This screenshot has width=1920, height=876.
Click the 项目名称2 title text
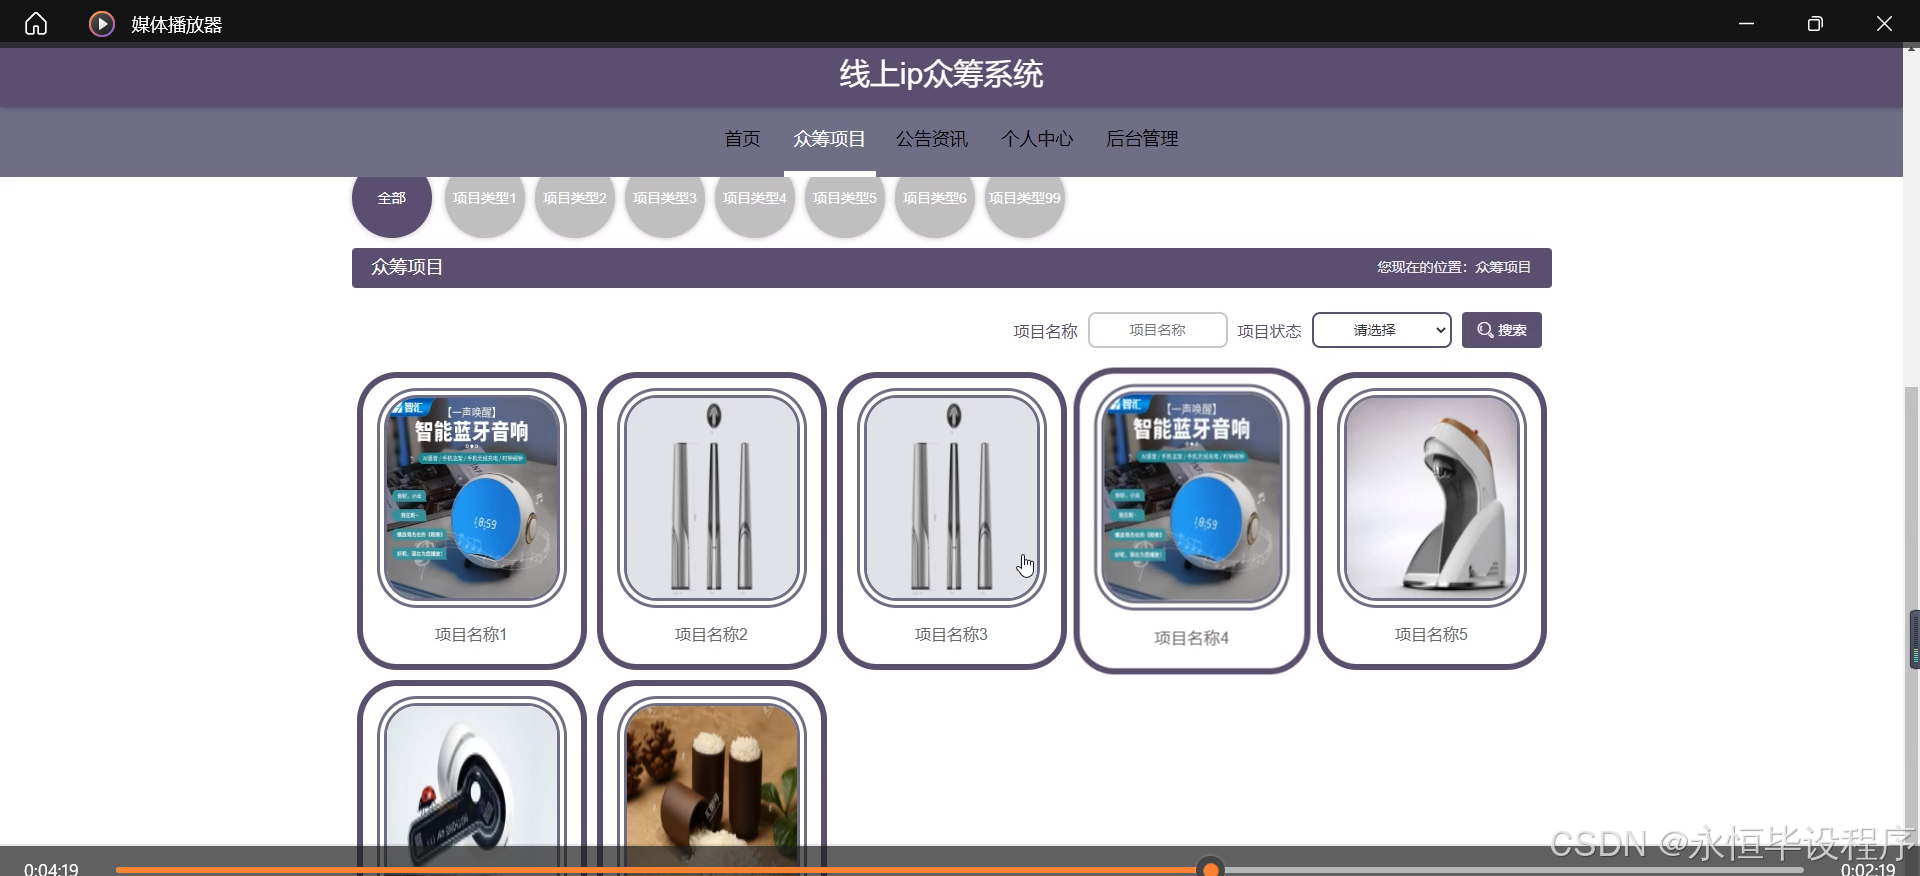[711, 634]
